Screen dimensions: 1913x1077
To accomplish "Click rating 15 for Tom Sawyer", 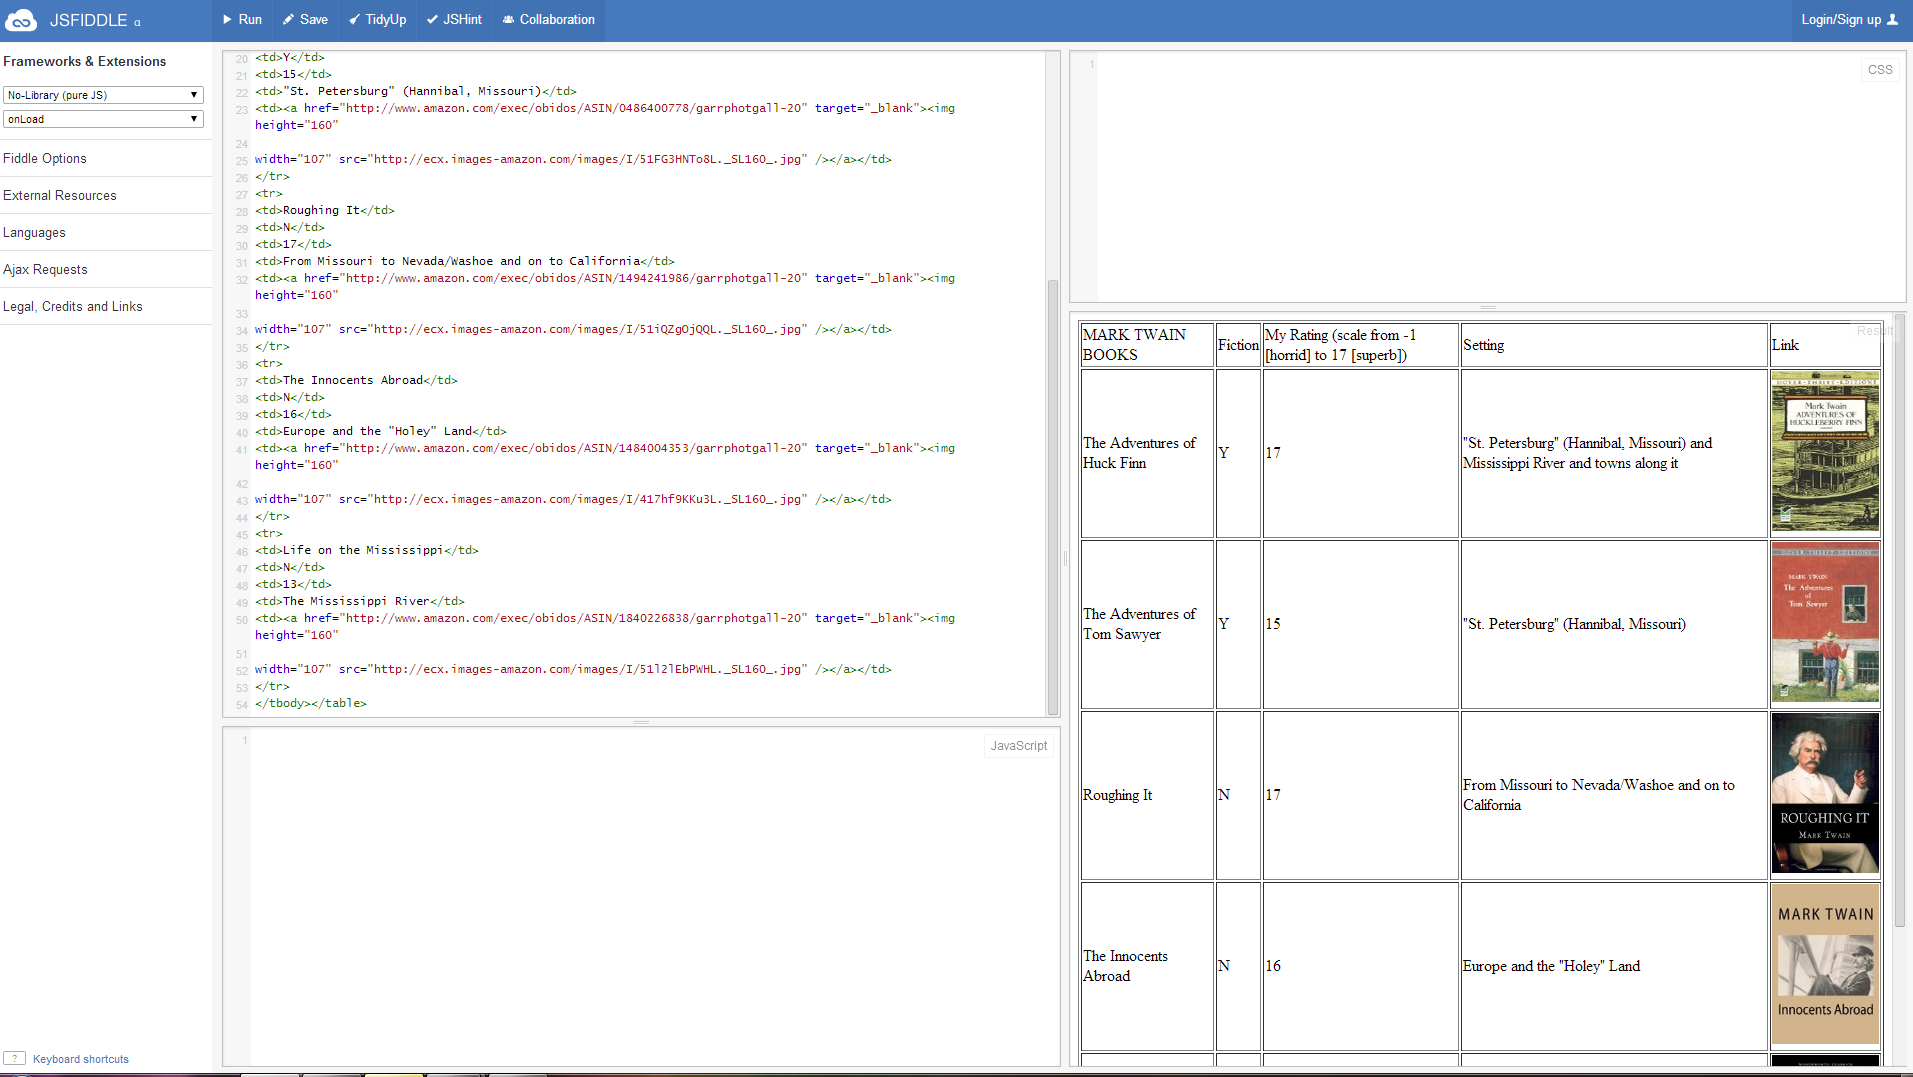I will (1360, 624).
